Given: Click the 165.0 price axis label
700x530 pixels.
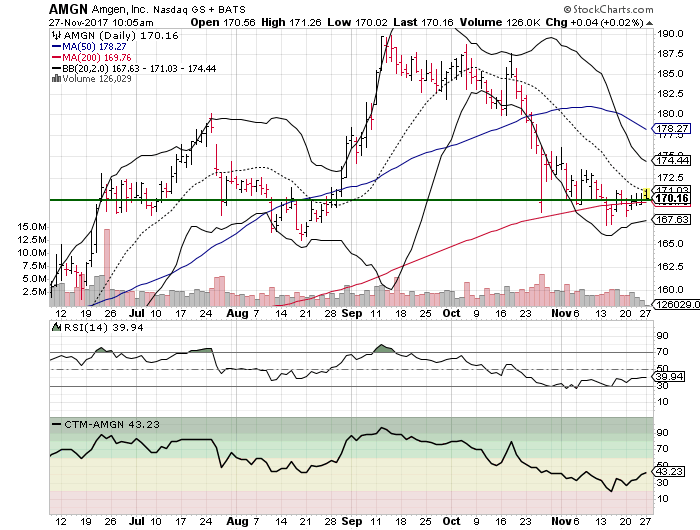Looking at the screenshot, I should (670, 244).
